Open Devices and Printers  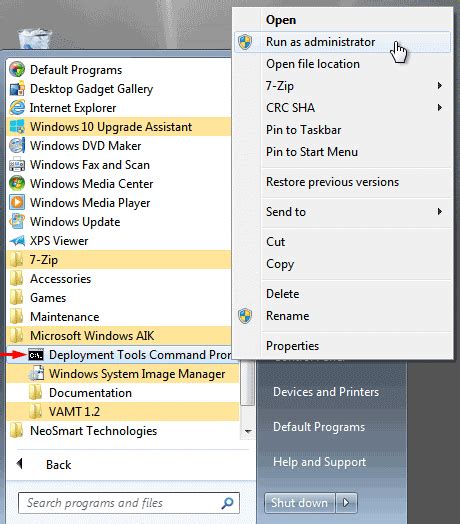(x=326, y=392)
